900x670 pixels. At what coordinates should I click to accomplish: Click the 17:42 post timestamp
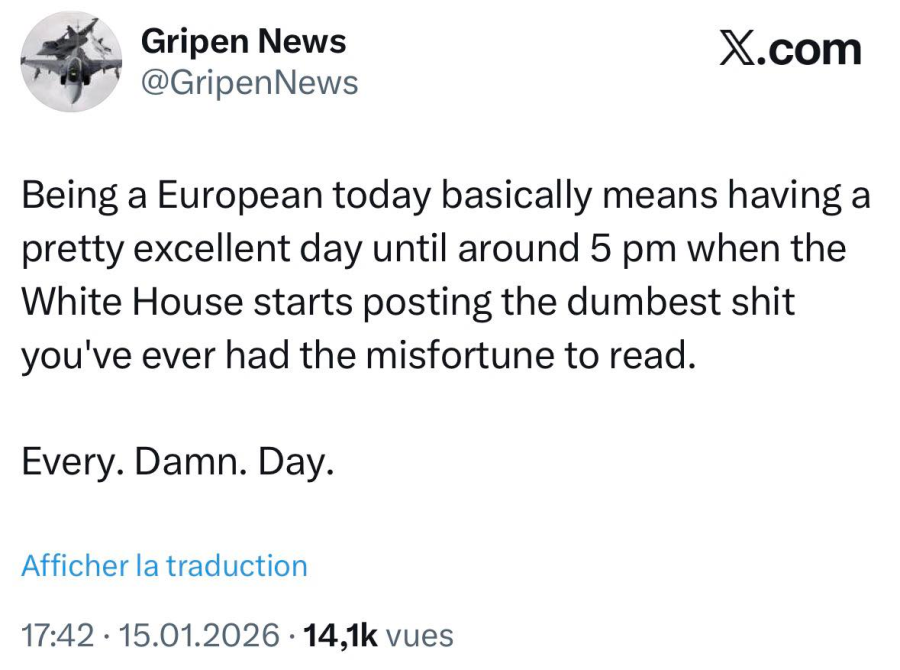coord(57,636)
